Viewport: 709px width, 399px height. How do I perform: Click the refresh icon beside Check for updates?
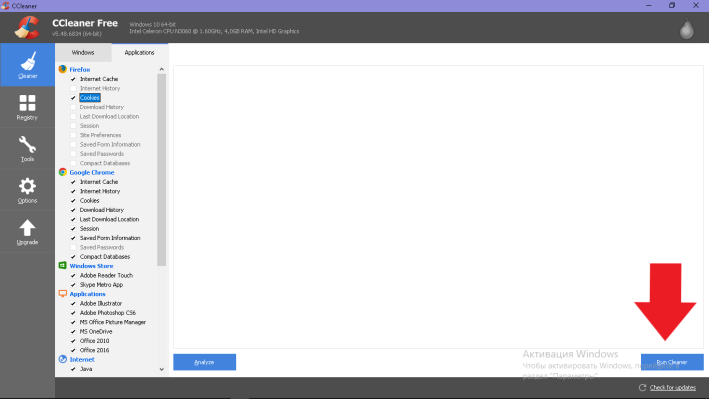[x=643, y=387]
